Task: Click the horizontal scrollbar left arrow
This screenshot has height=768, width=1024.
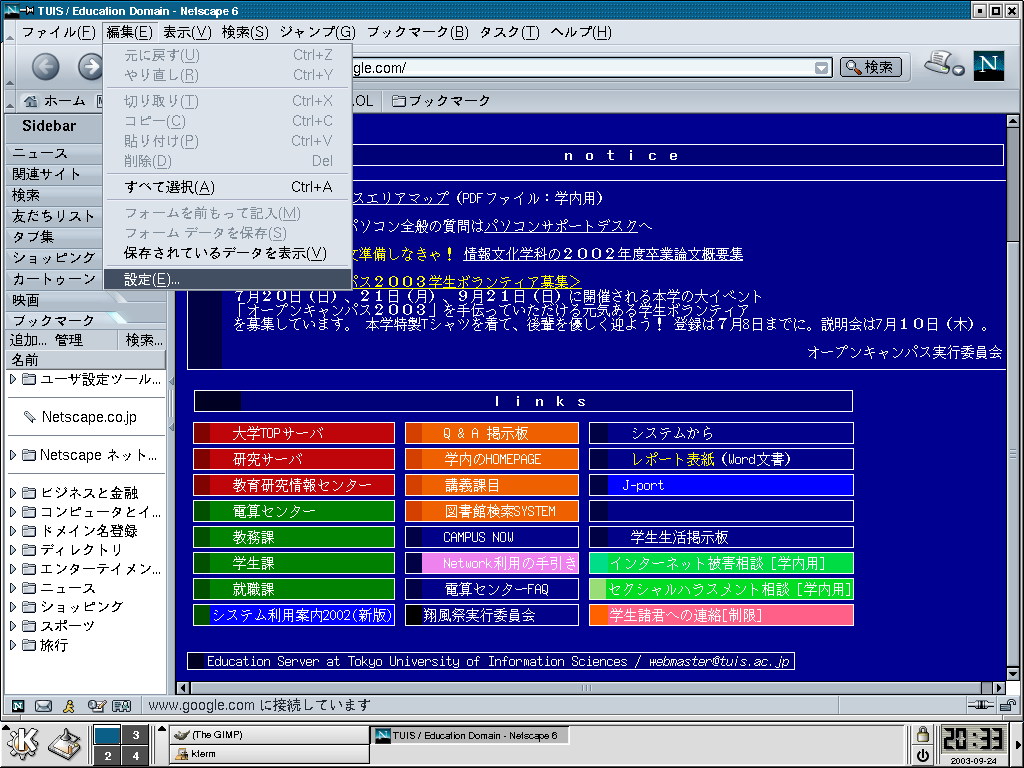Action: pos(184,688)
